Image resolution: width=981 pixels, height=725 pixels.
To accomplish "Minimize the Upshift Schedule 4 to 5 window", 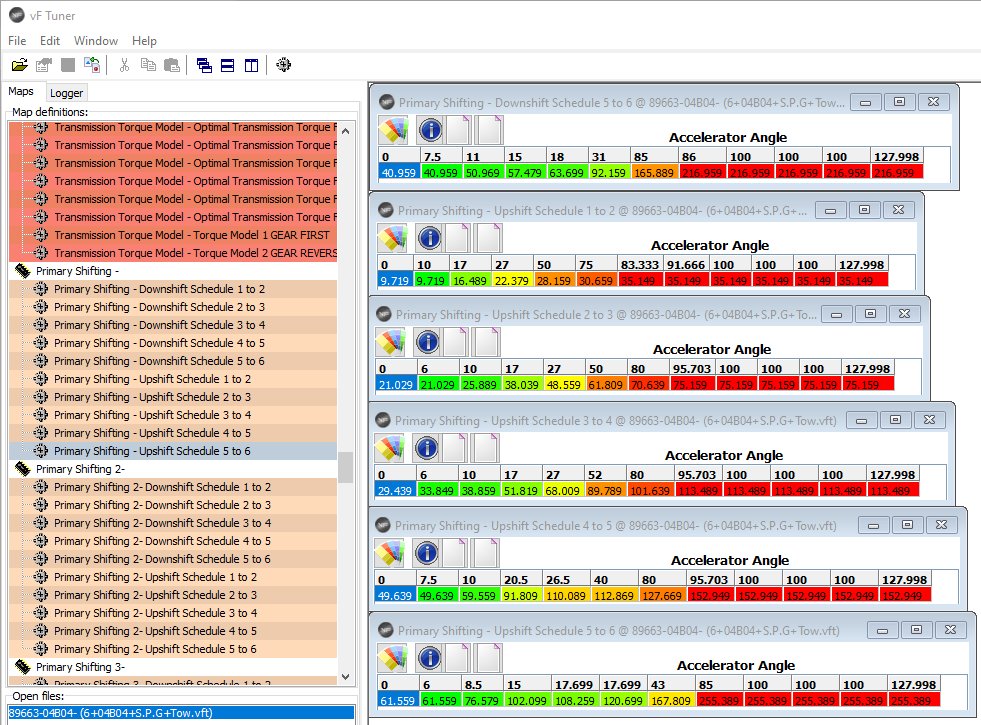I will pos(873,525).
